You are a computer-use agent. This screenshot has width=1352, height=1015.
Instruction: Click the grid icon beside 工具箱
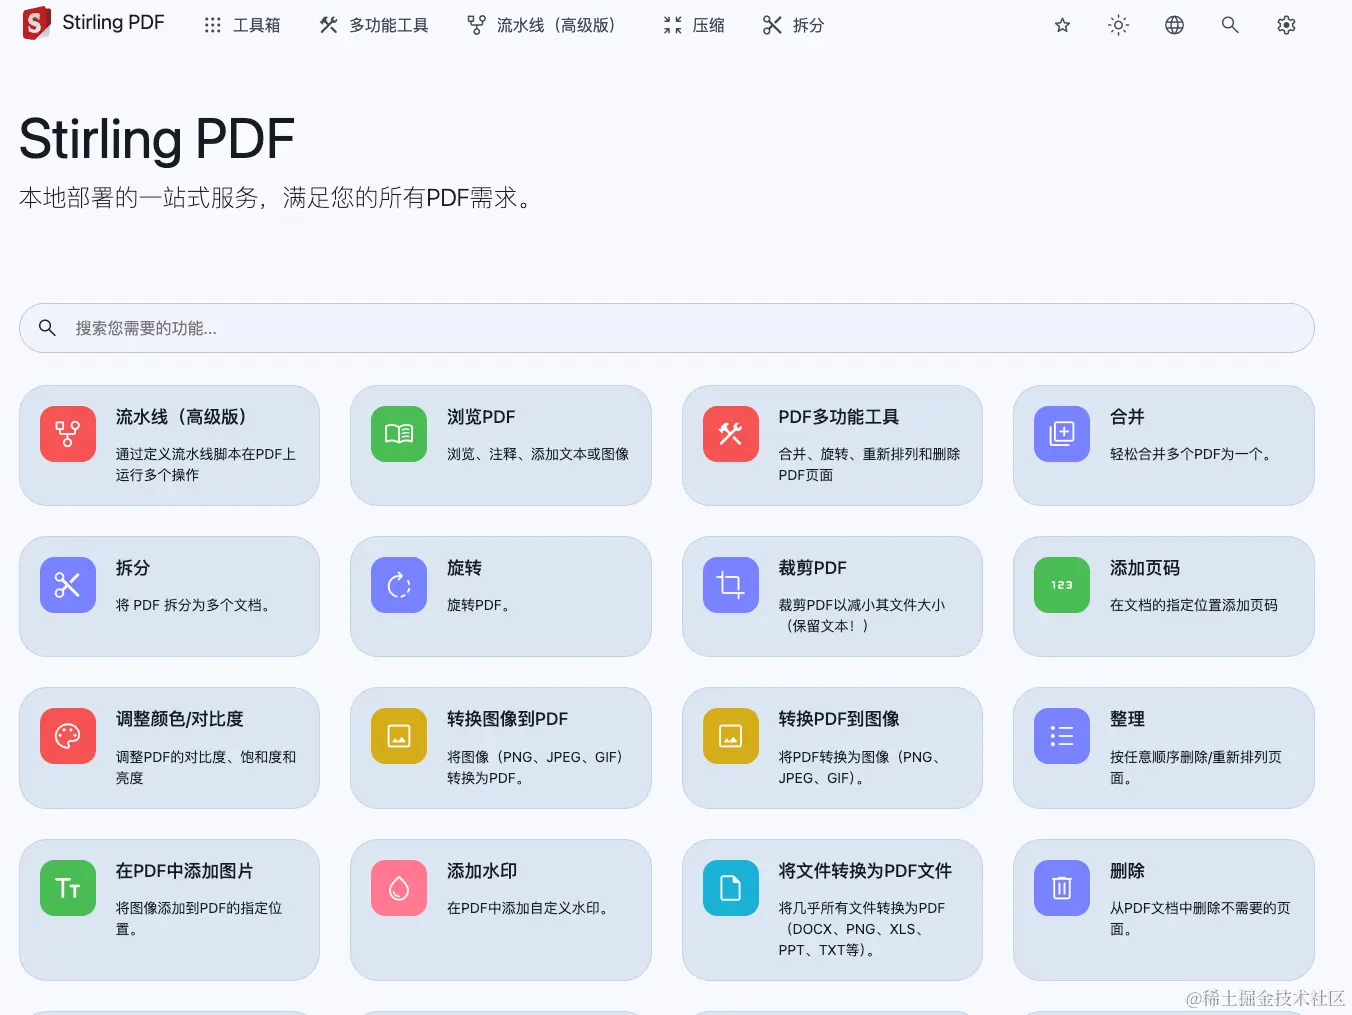(x=212, y=25)
